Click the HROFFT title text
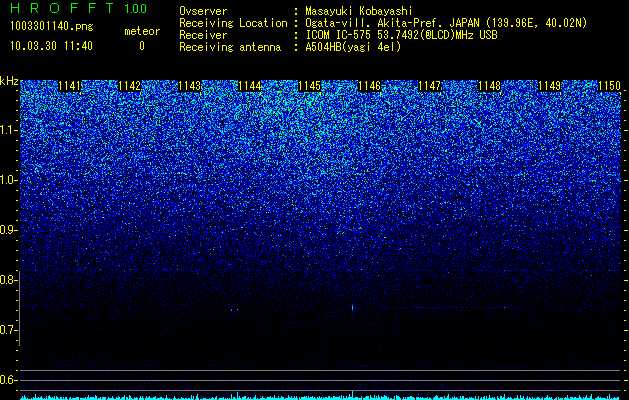This screenshot has width=629, height=400. (x=62, y=8)
